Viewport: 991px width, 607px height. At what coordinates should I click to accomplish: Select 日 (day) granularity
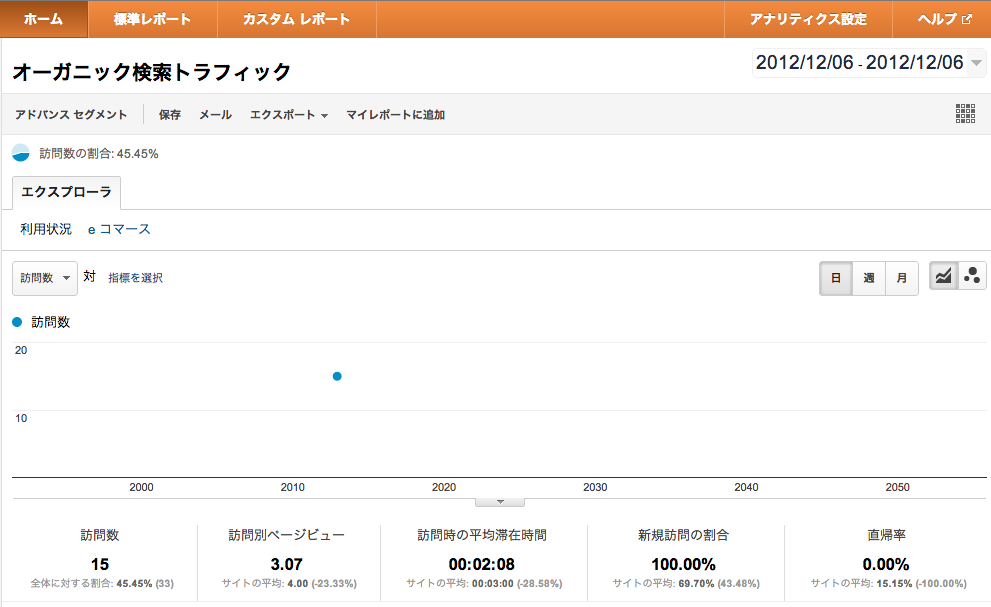click(836, 278)
